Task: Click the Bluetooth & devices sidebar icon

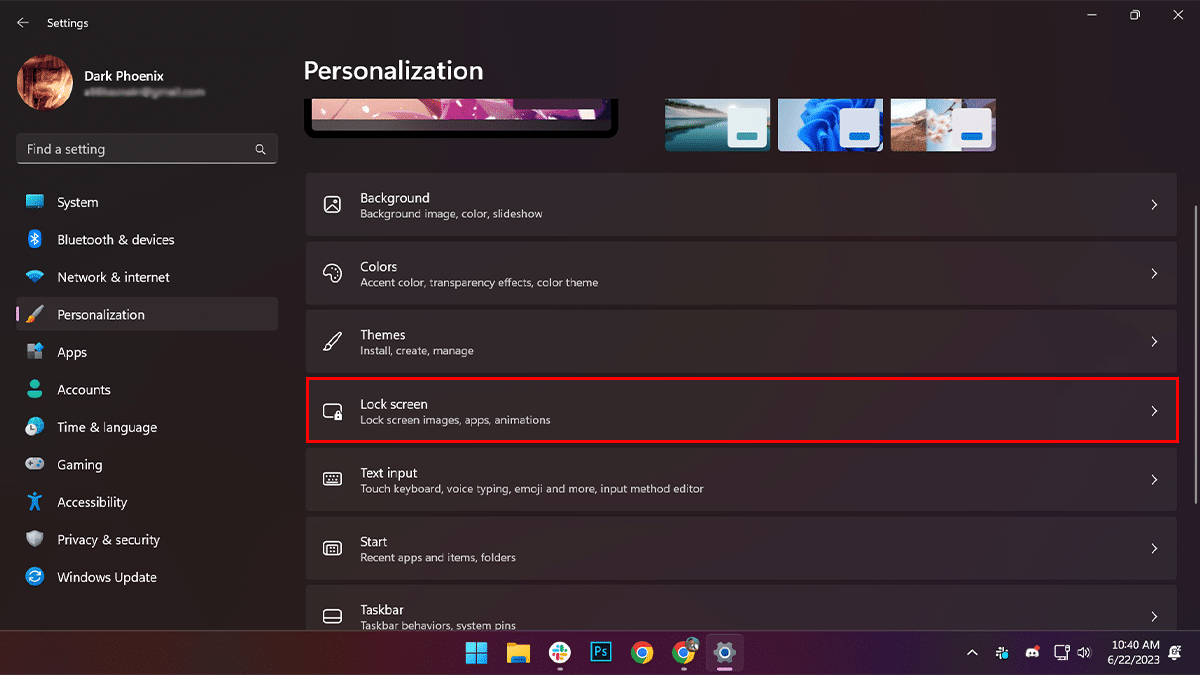Action: tap(35, 240)
